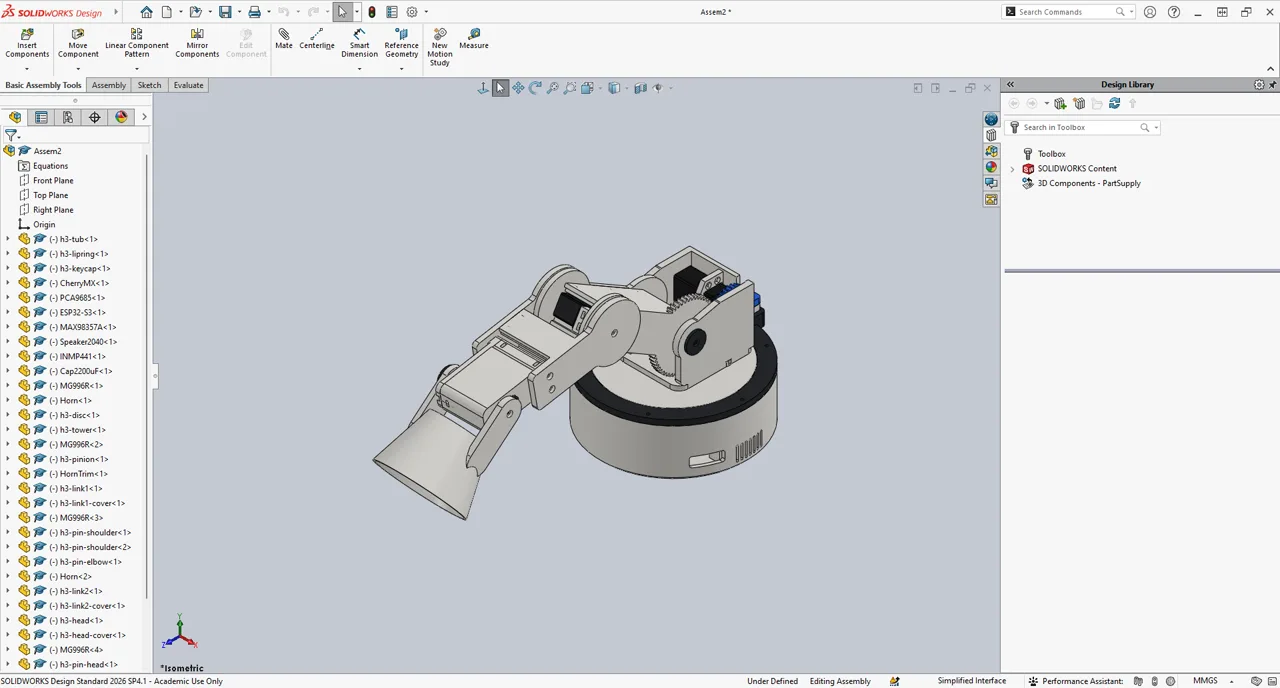
Task: Click the Mate tool
Action: pyautogui.click(x=284, y=39)
